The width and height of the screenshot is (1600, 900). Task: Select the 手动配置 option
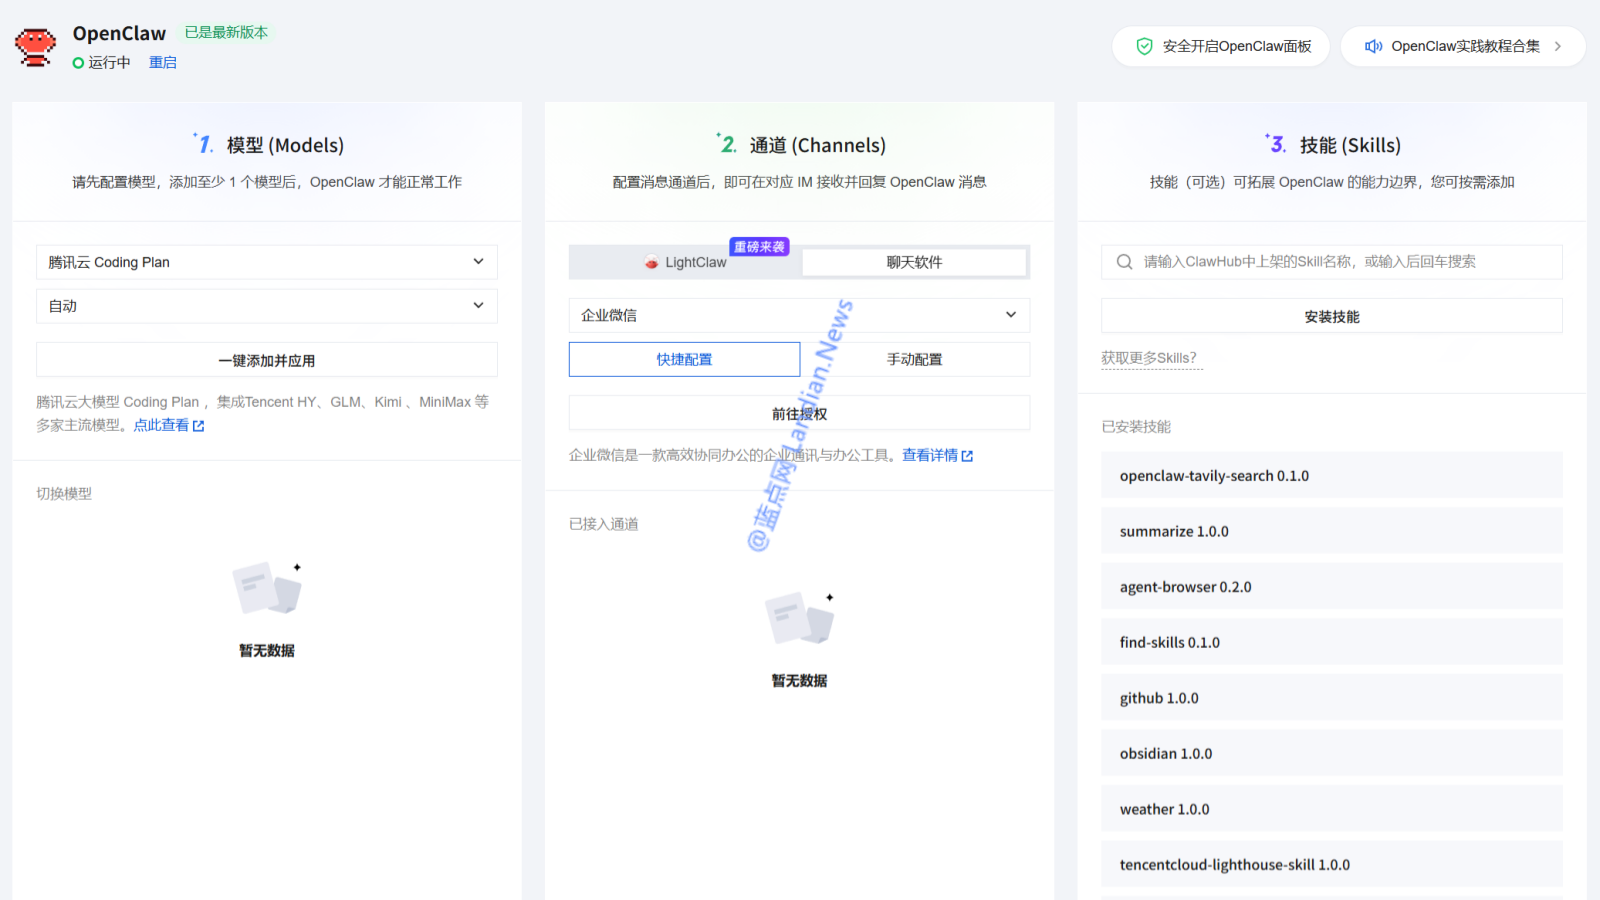pyautogui.click(x=914, y=359)
